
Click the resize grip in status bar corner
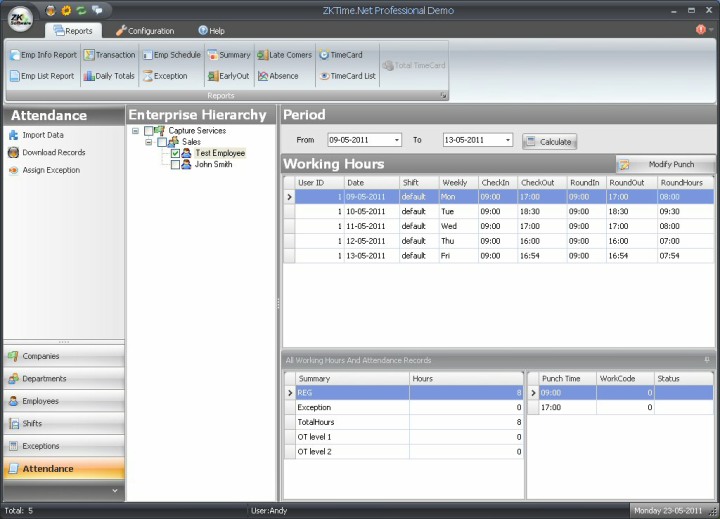coord(713,511)
